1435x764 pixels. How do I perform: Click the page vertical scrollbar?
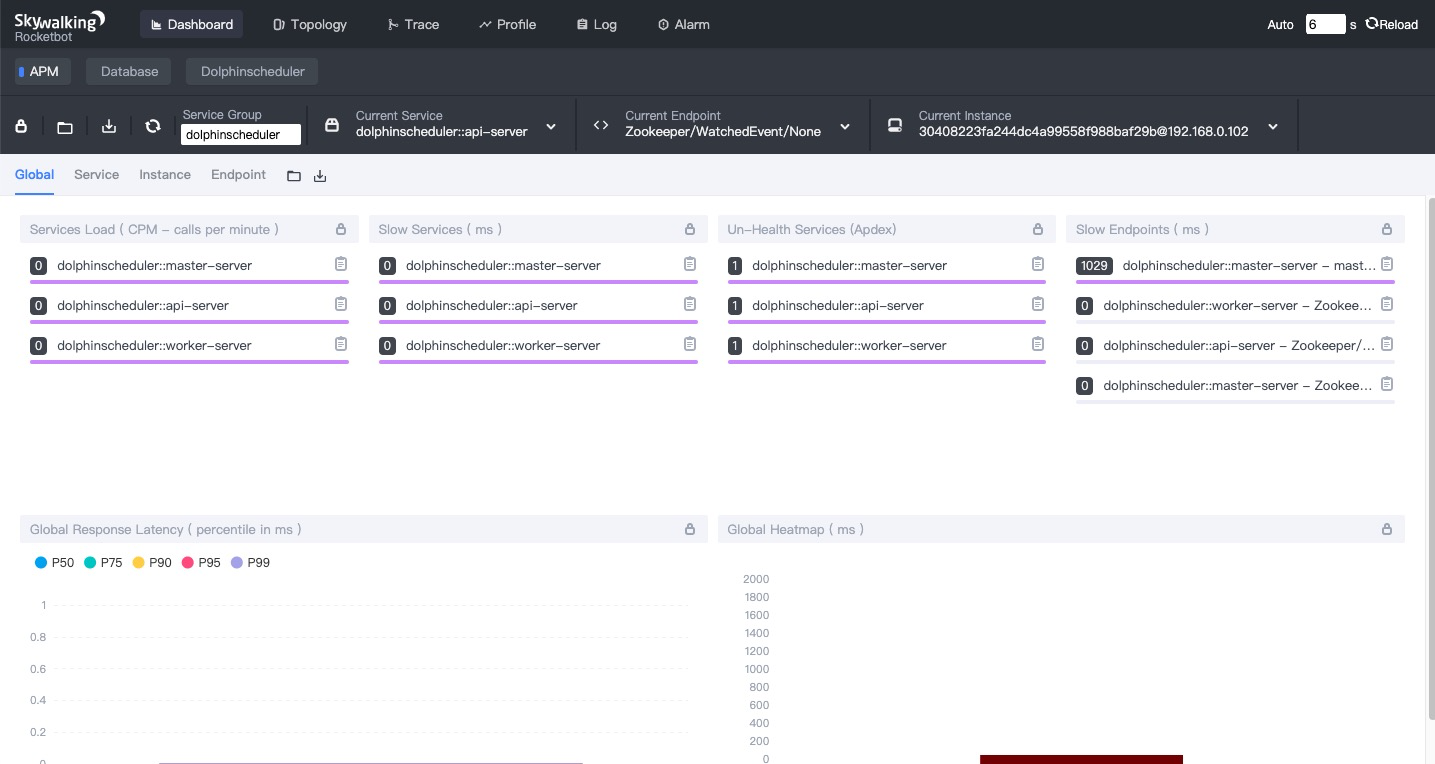click(x=1430, y=457)
